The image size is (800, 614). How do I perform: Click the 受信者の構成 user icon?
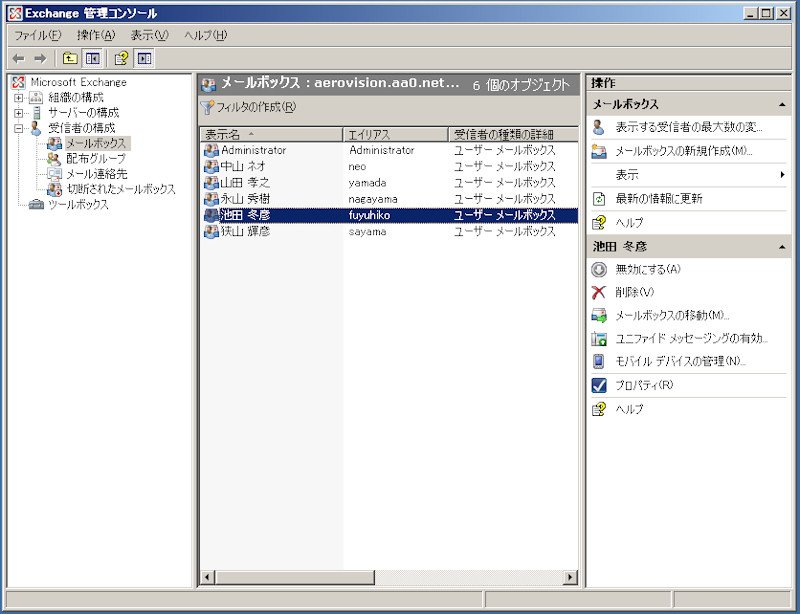(36, 128)
